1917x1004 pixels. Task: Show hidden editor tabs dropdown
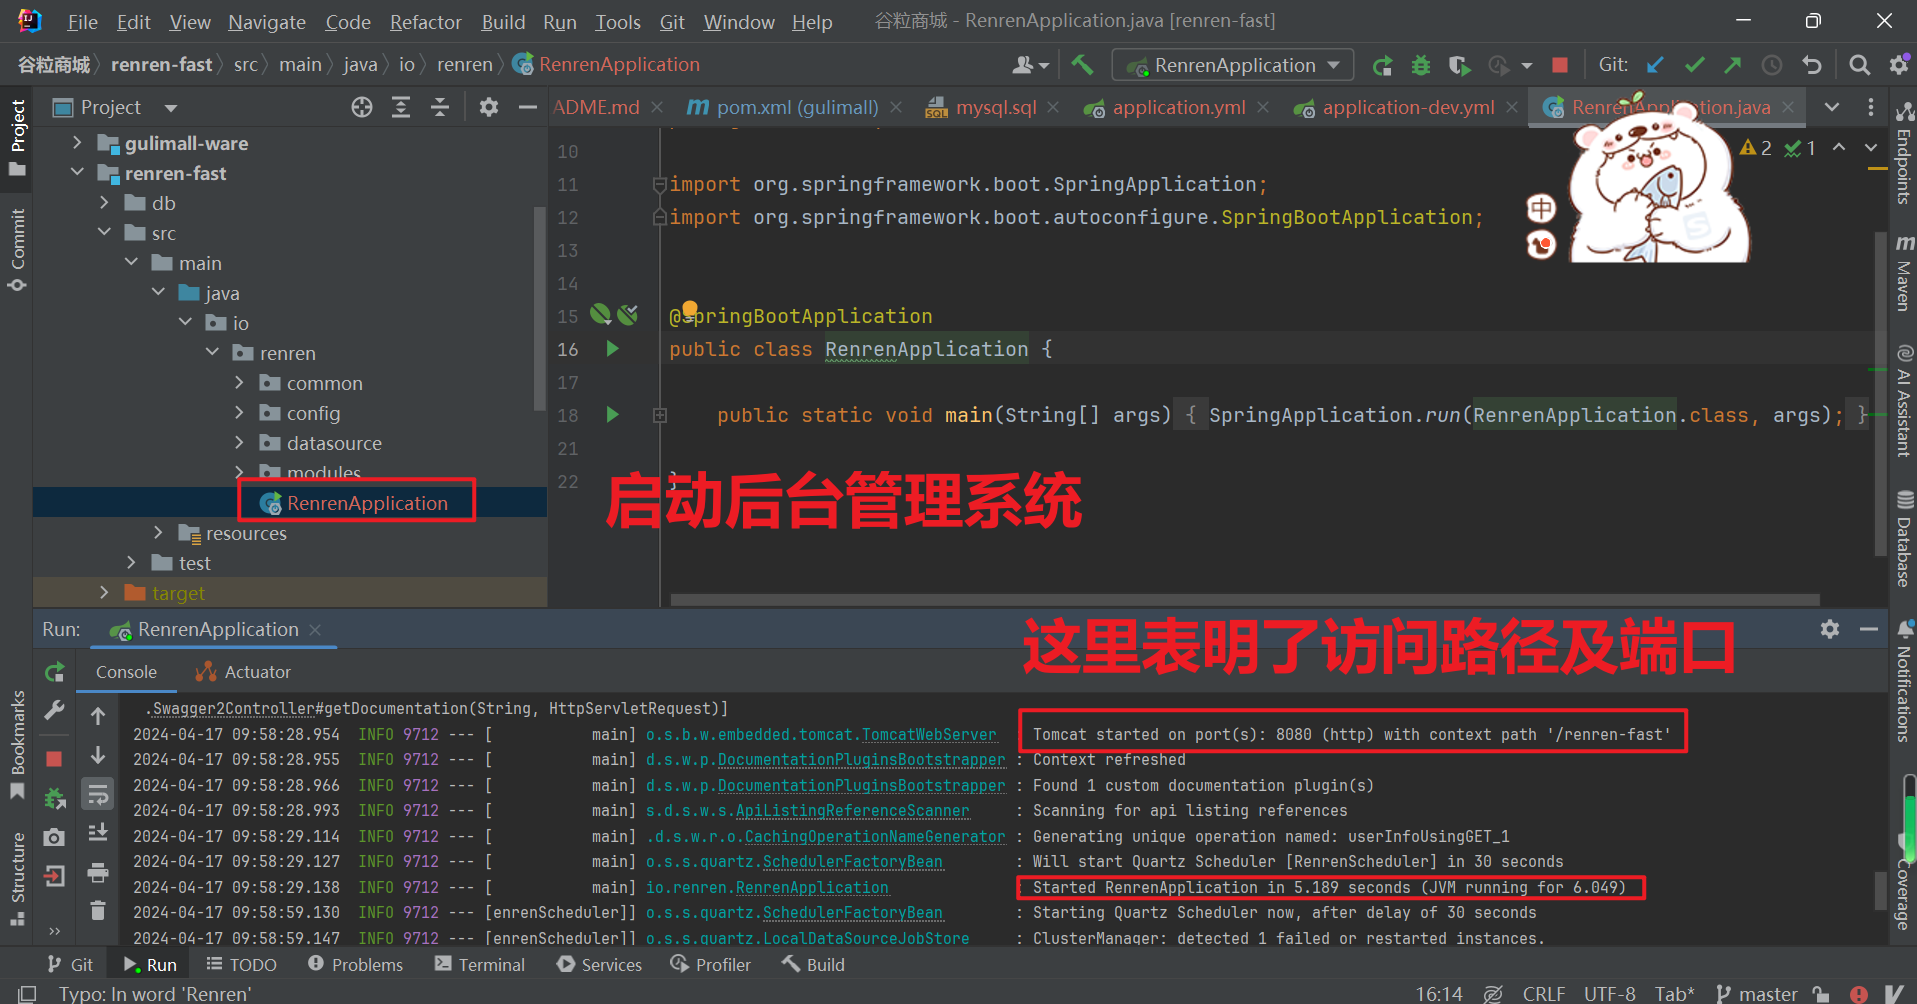pyautogui.click(x=1831, y=107)
